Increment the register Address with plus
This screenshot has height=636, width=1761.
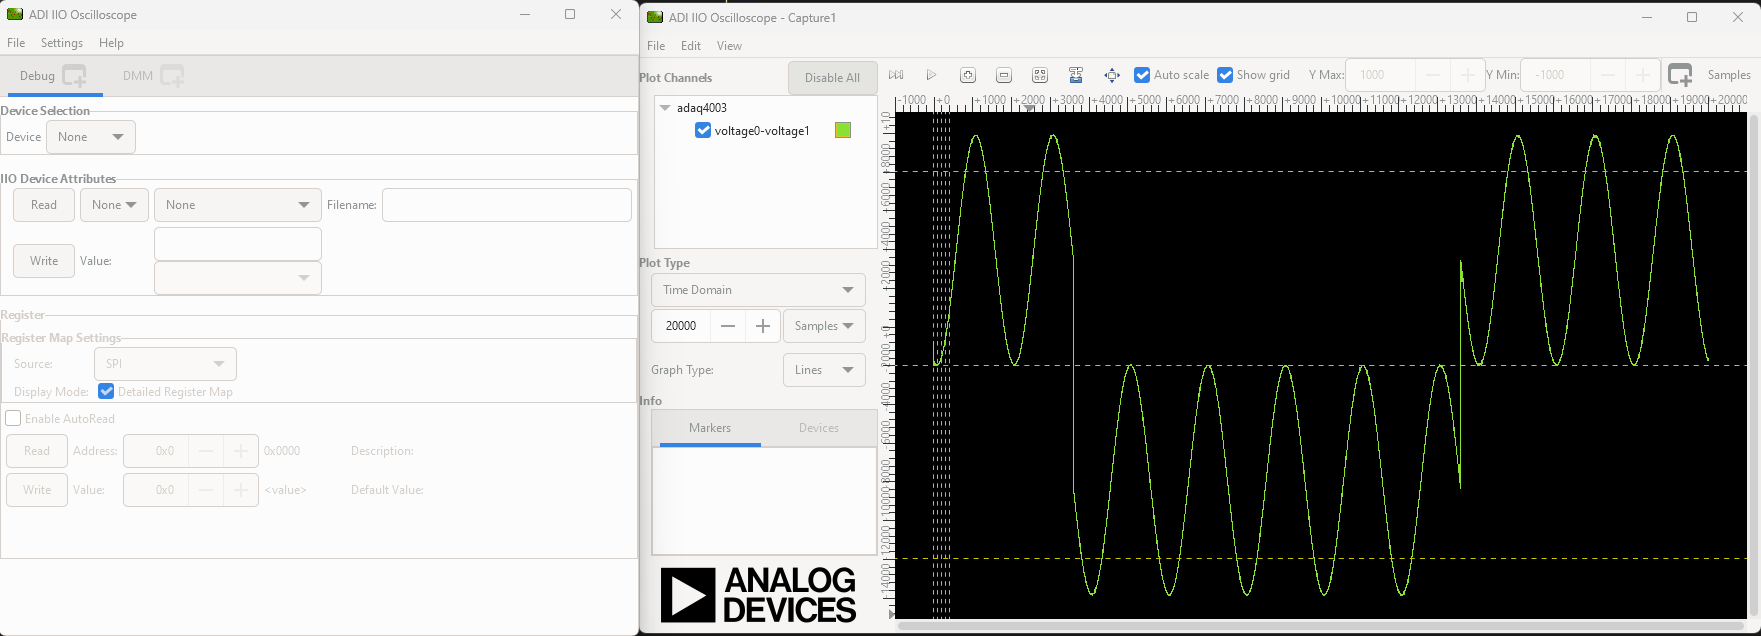tap(241, 451)
